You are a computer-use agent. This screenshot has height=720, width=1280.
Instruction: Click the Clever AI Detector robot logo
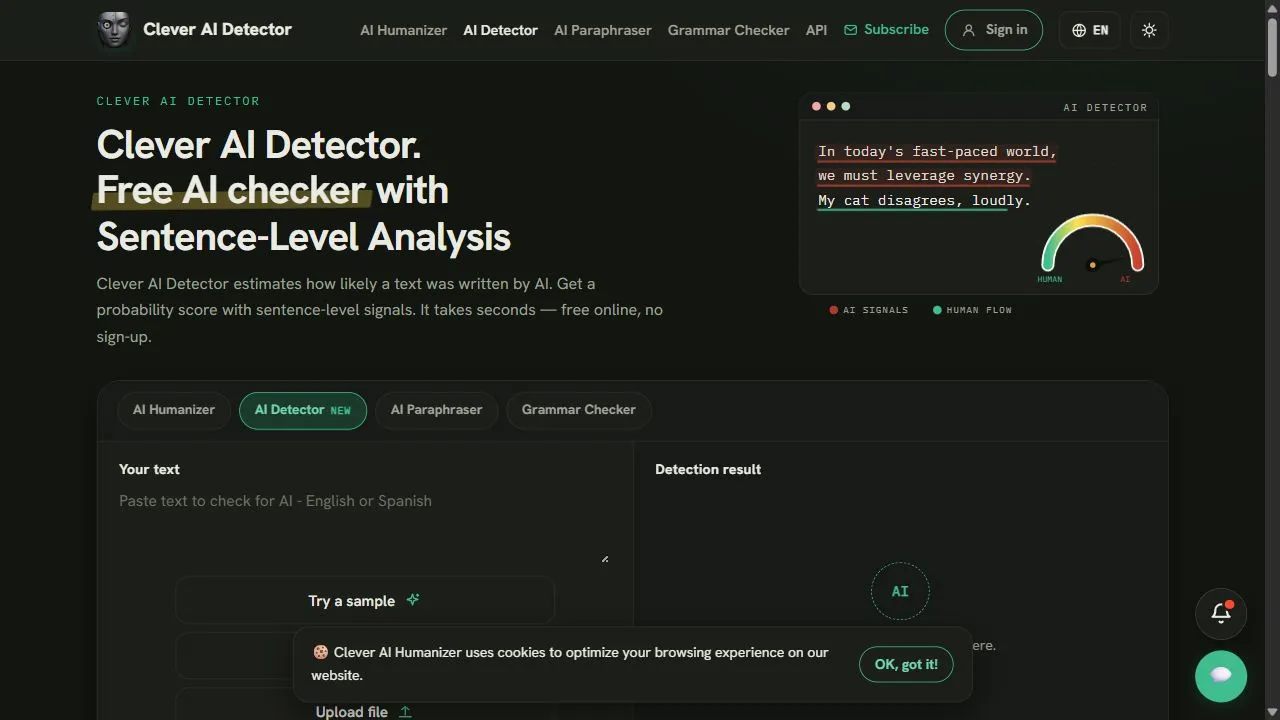pyautogui.click(x=113, y=30)
